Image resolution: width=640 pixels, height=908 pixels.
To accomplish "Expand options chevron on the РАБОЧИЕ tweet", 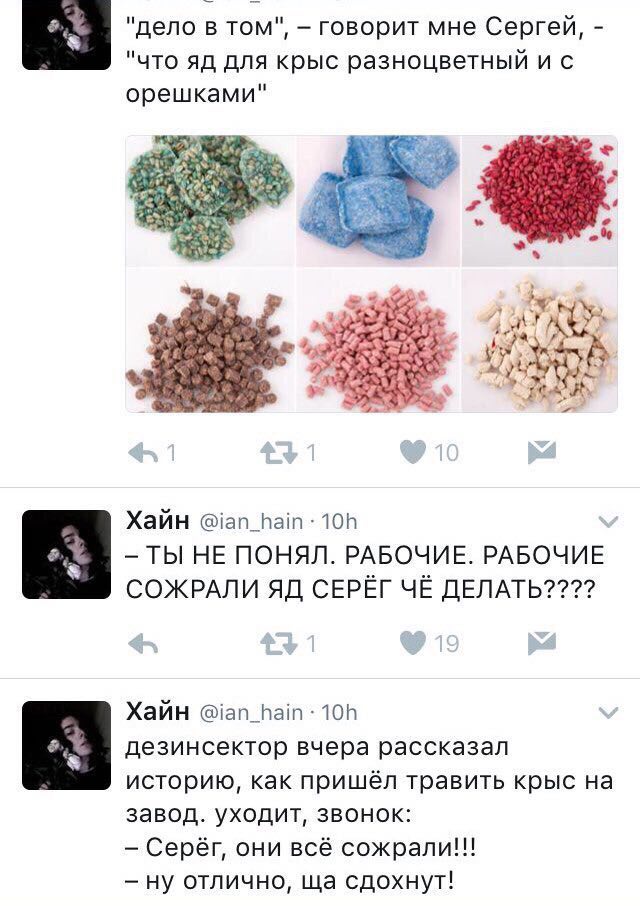I will [x=608, y=522].
